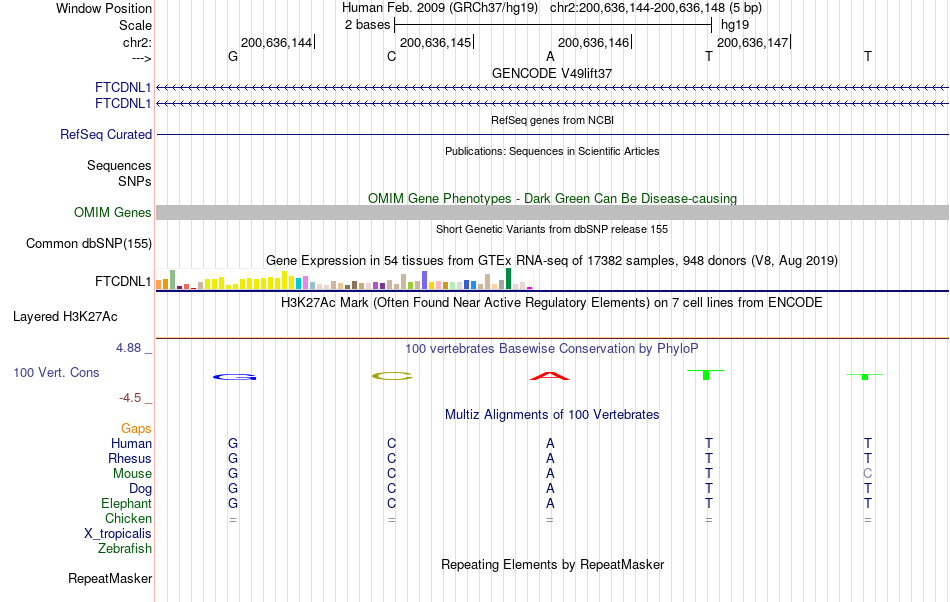Click the Mouse alignment row label
Image resolution: width=950 pixels, height=602 pixels.
(x=132, y=474)
